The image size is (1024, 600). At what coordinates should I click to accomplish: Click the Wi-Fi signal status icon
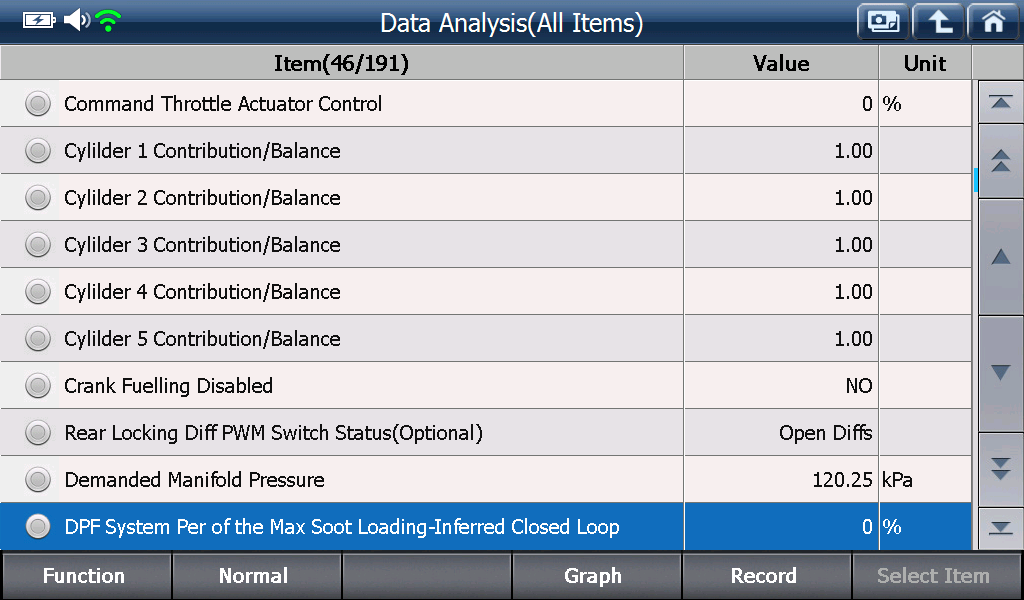[x=108, y=21]
